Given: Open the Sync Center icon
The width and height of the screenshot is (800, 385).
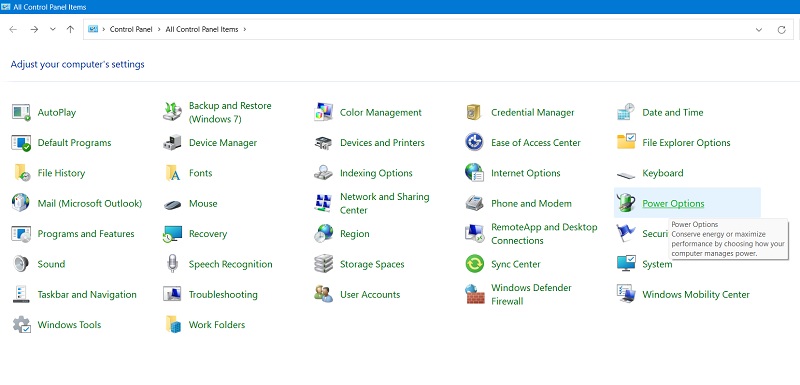Looking at the screenshot, I should [x=474, y=264].
